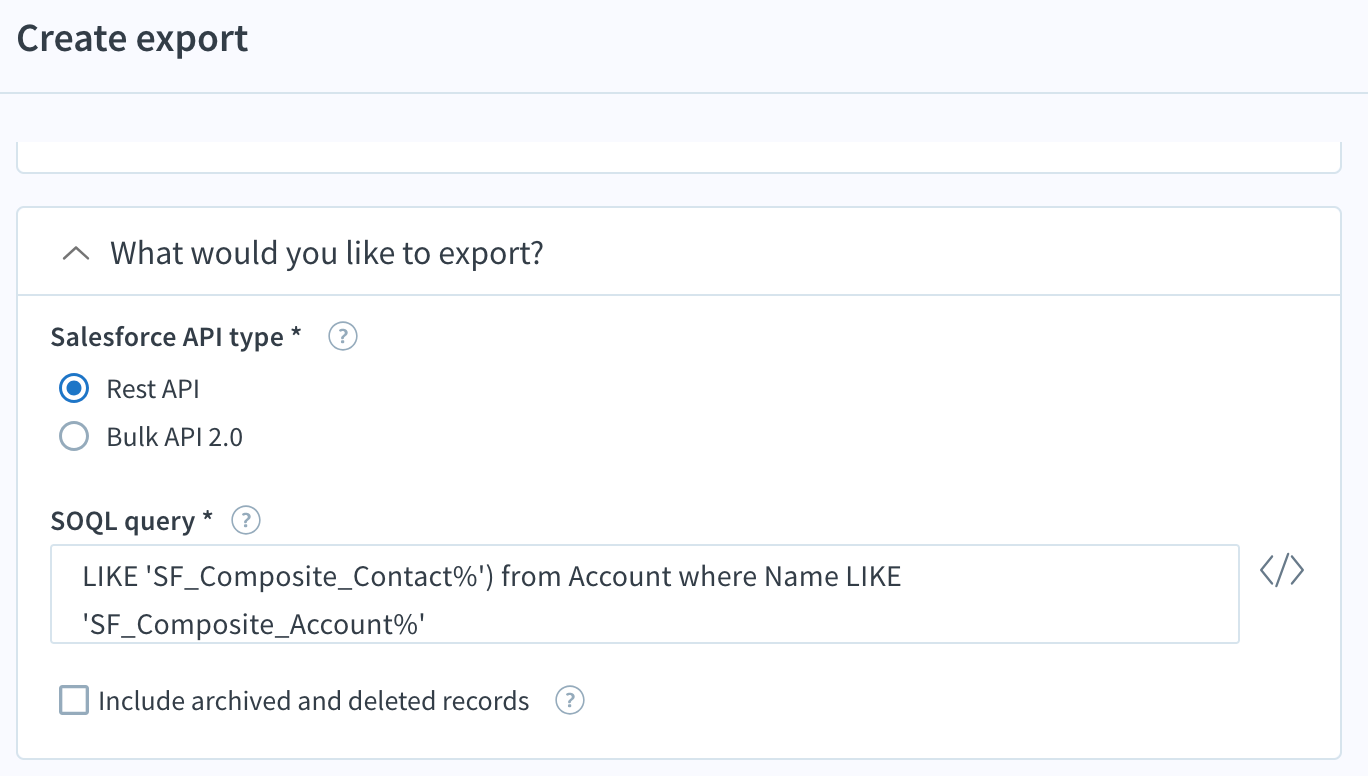Image resolution: width=1368 pixels, height=776 pixels.
Task: Open help for Salesforce API type
Action: click(343, 337)
